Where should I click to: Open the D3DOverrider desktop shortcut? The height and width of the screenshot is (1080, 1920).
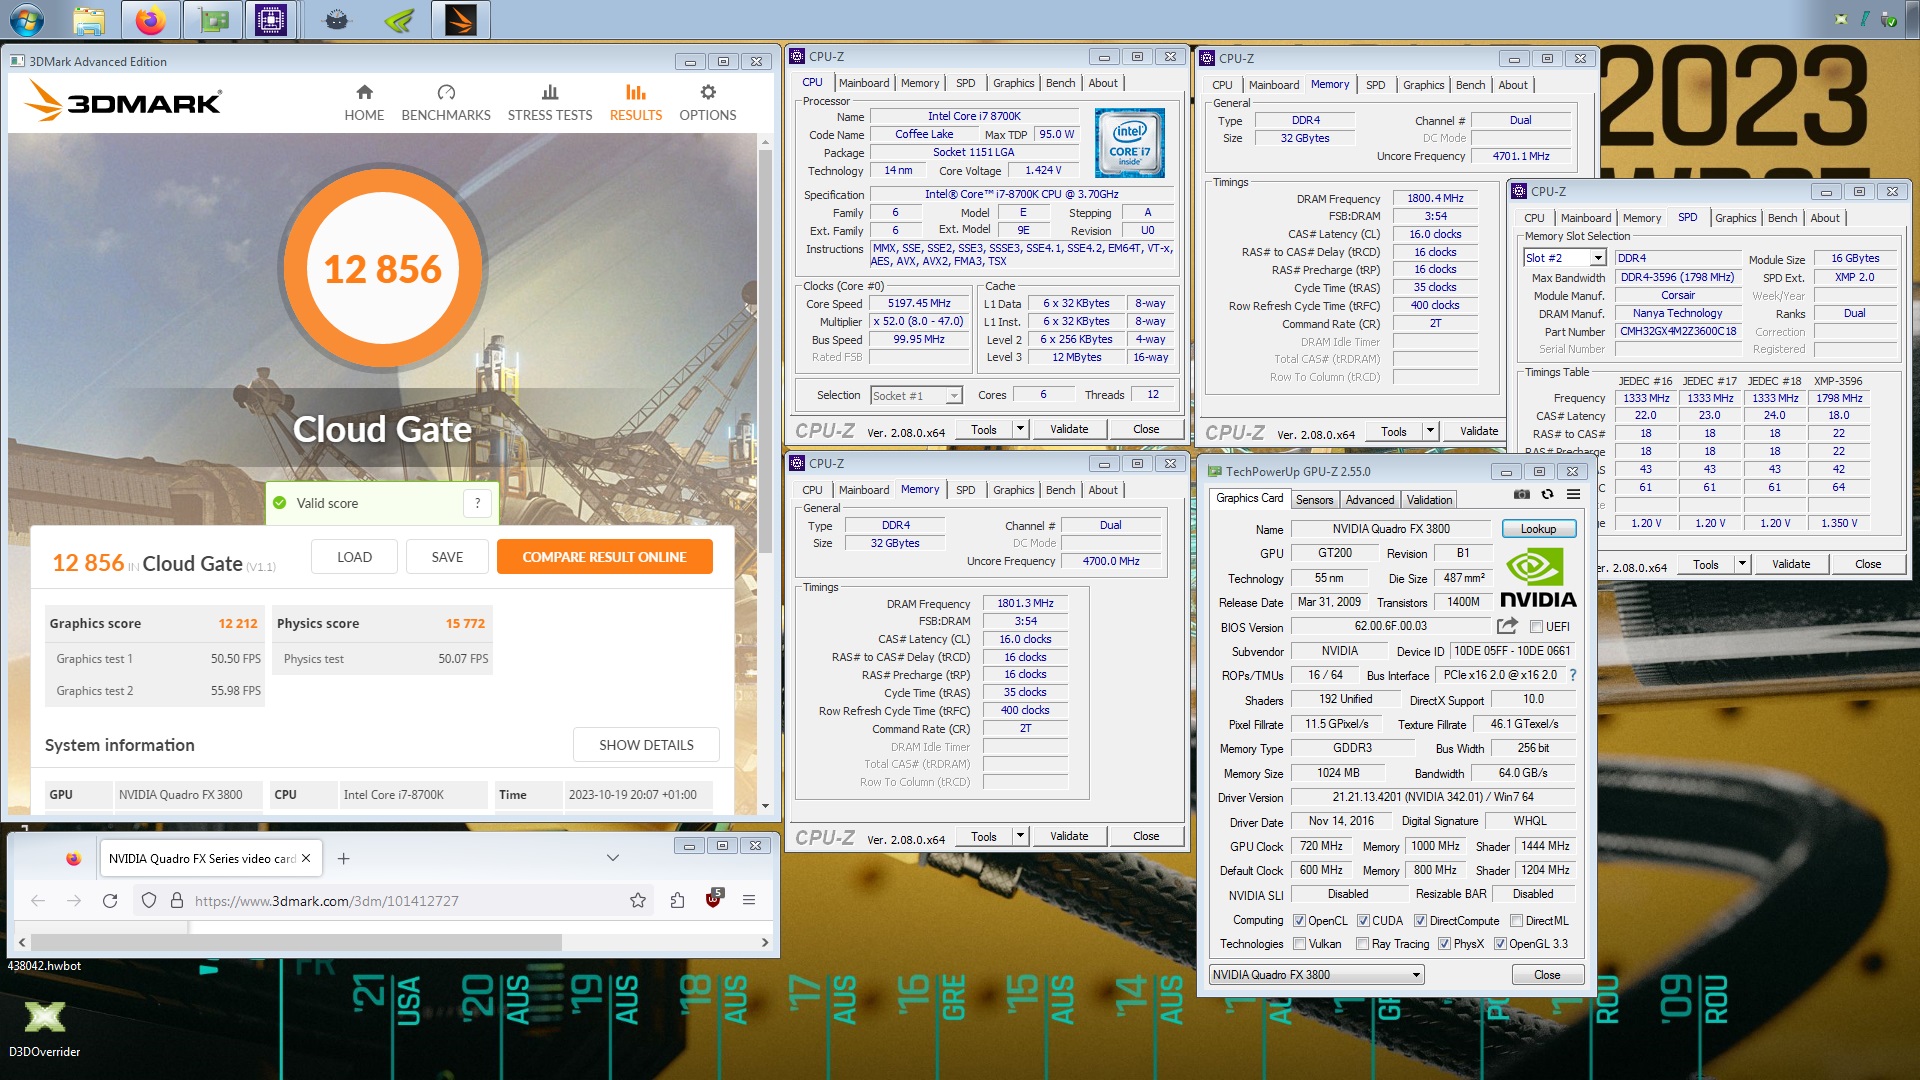(x=44, y=1029)
